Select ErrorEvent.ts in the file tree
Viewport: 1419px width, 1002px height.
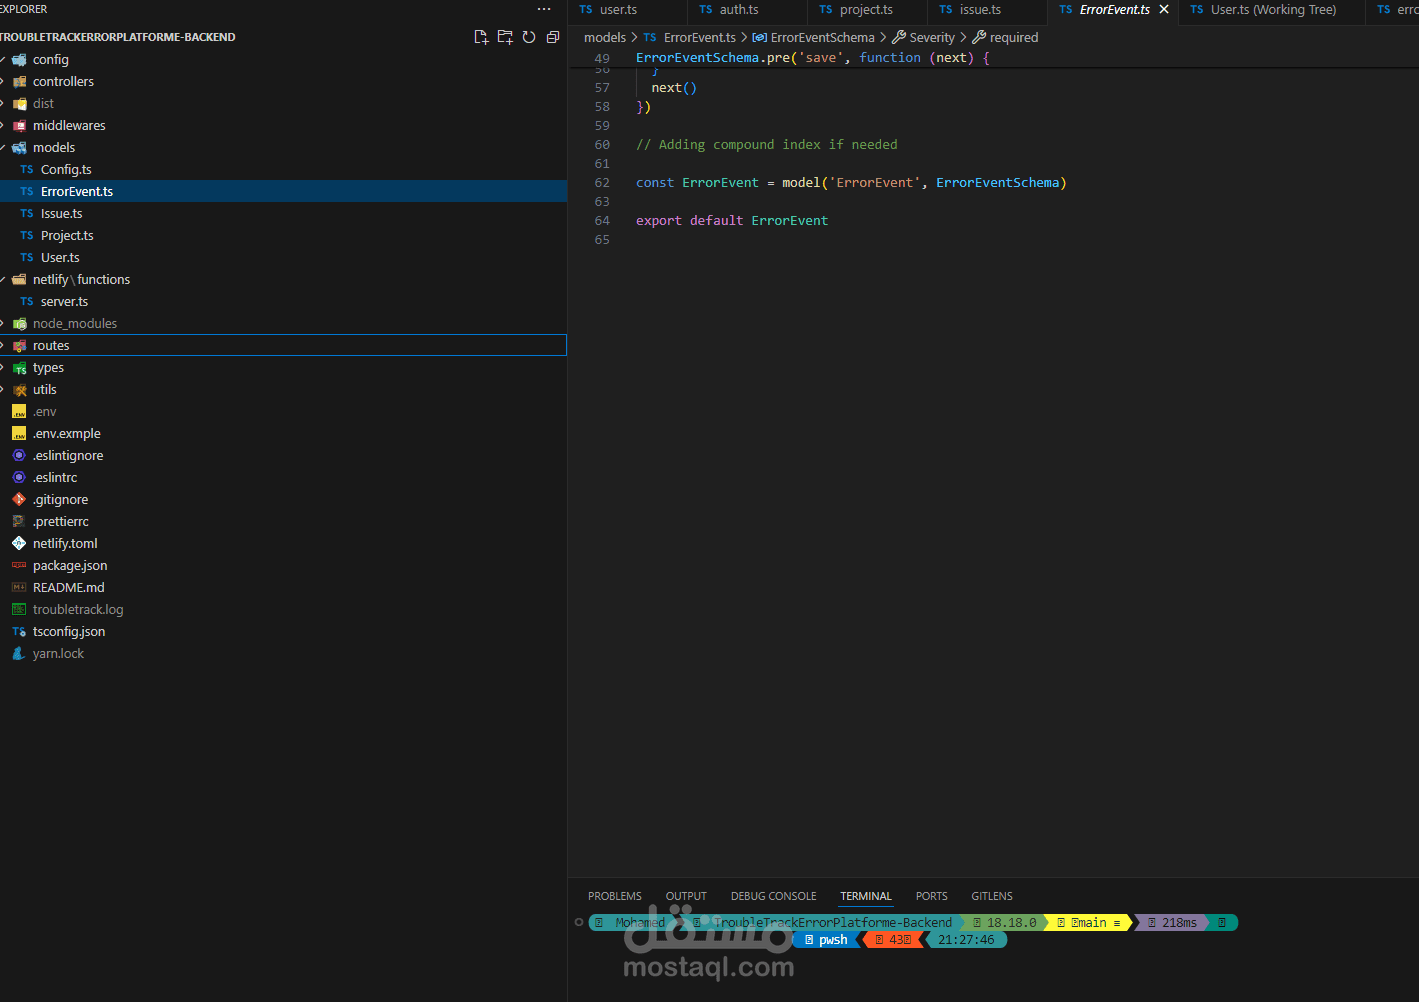tap(283, 191)
